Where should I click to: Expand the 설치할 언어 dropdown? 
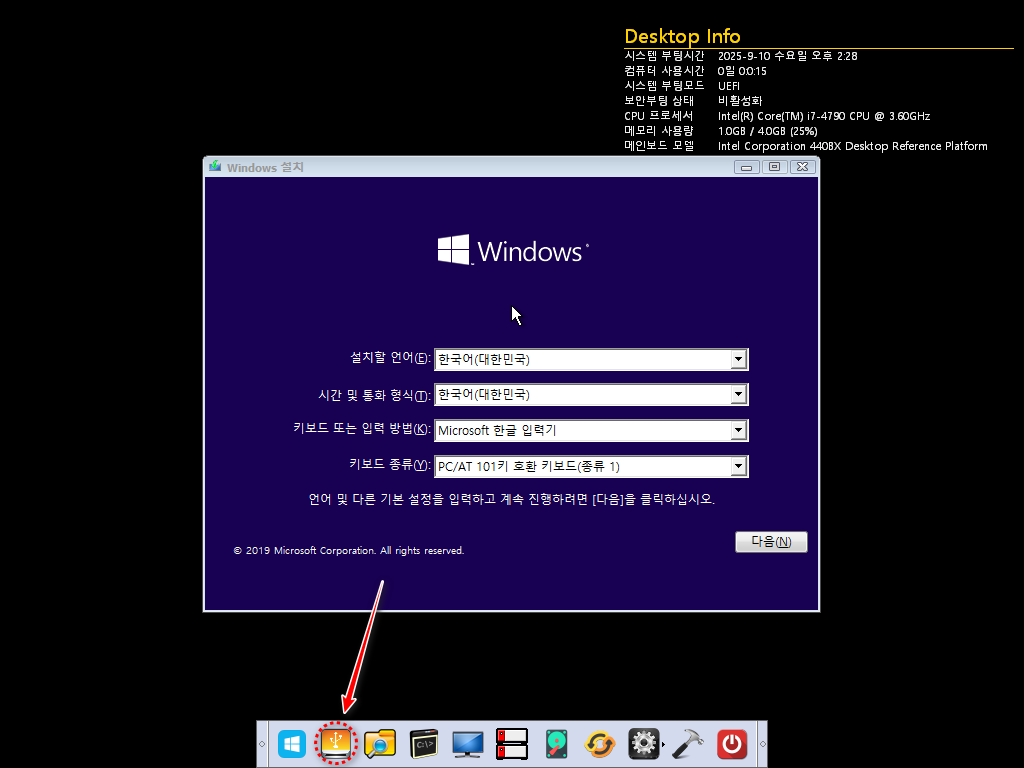pos(738,359)
